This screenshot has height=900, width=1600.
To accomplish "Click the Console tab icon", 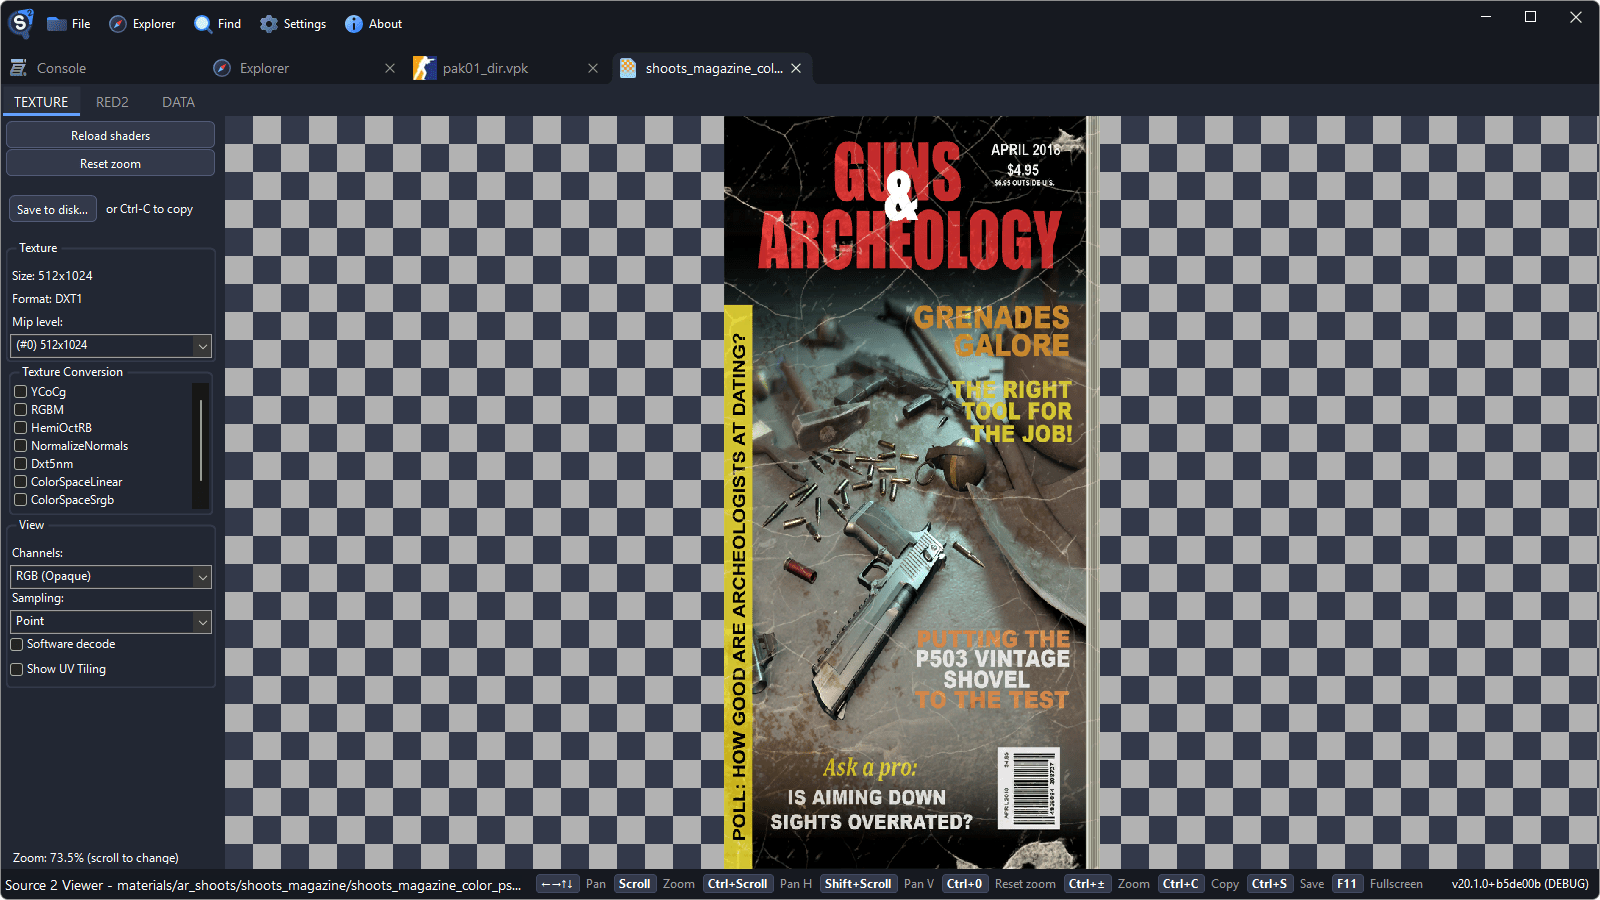I will [18, 68].
